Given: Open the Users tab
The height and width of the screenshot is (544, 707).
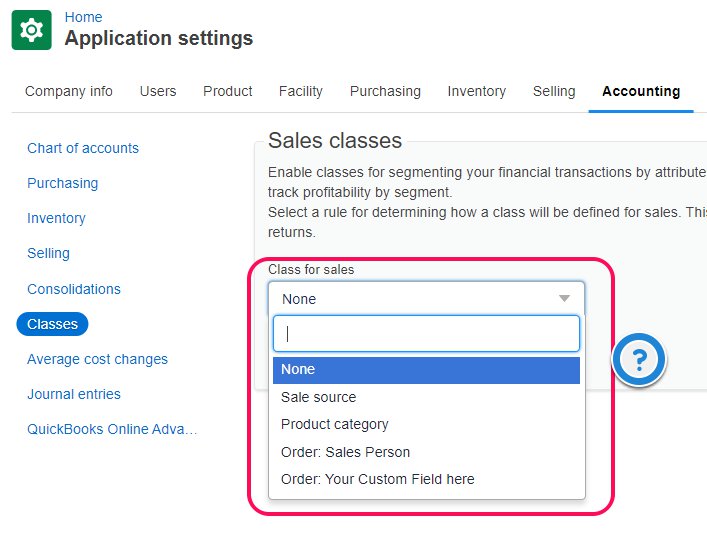Looking at the screenshot, I should tap(158, 91).
